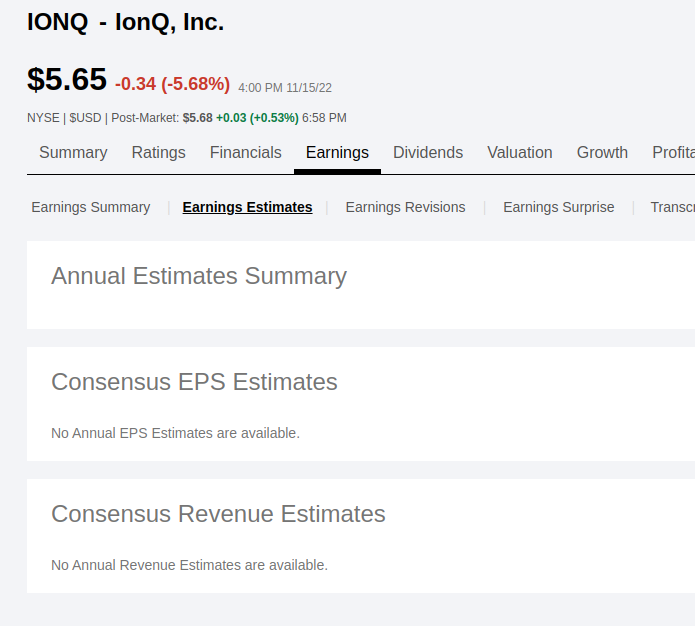The height and width of the screenshot is (626, 695).
Task: Click the IONQ - IonQ, Inc. title
Action: point(126,22)
